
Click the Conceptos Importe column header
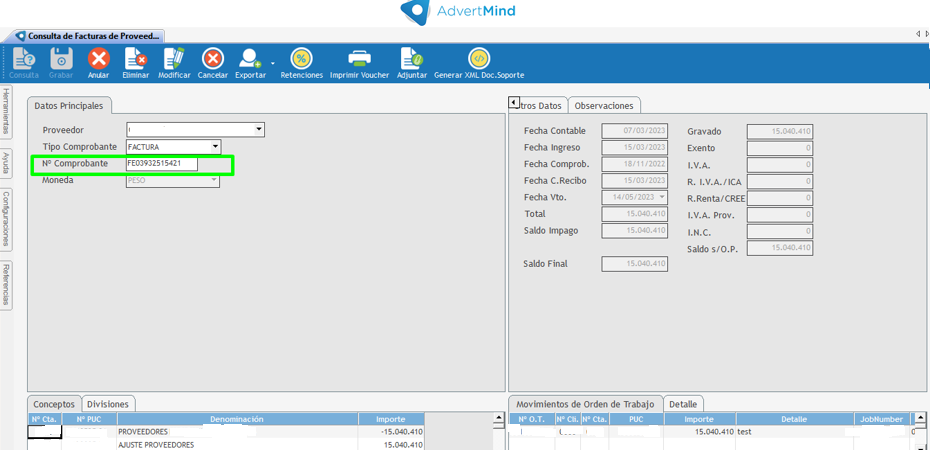[x=391, y=419]
